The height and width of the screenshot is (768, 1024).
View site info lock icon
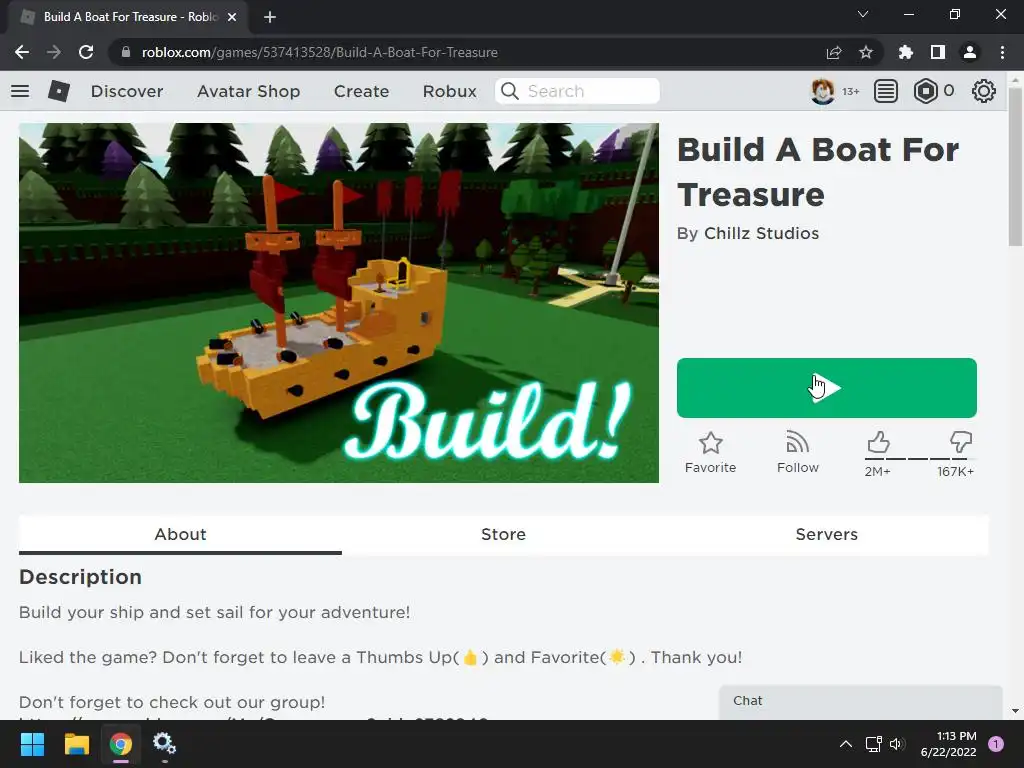pyautogui.click(x=126, y=52)
